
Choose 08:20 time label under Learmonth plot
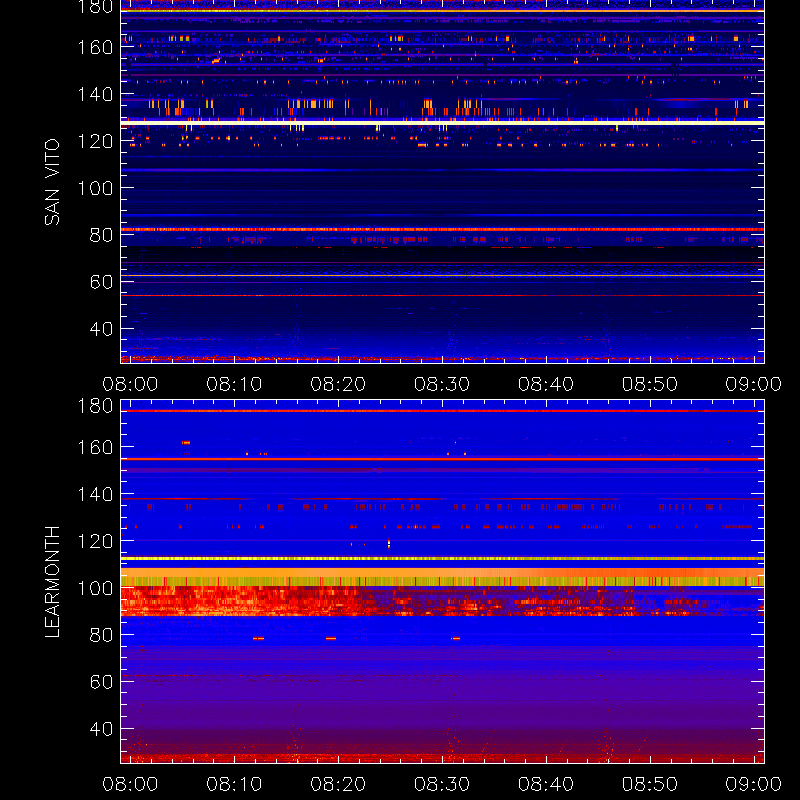coord(338,784)
